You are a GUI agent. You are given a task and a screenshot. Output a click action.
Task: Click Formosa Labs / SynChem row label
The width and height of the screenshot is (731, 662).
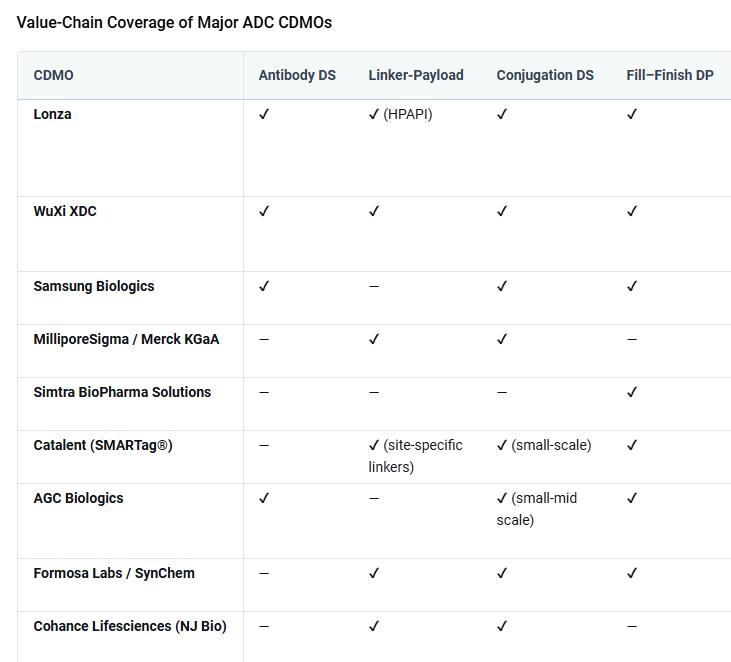114,573
